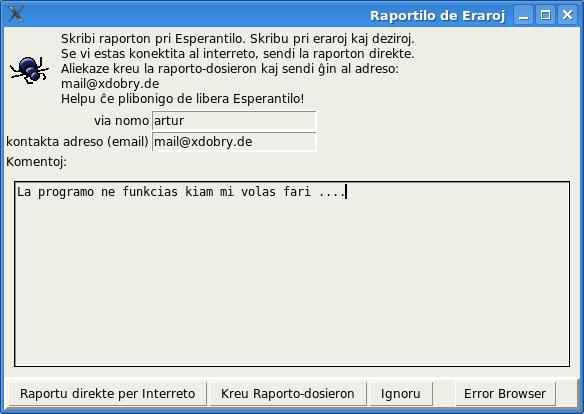Click the 'Komentoj:' label
The width and height of the screenshot is (584, 414).
pos(36,162)
